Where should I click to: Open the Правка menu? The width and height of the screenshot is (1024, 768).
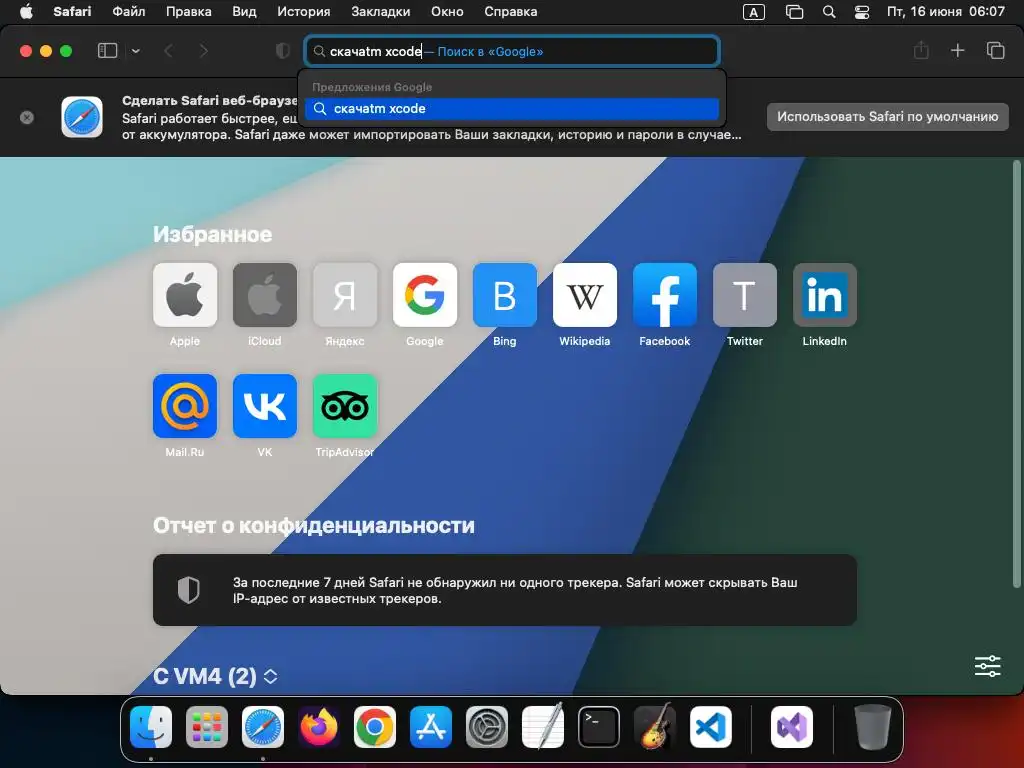[x=189, y=12]
